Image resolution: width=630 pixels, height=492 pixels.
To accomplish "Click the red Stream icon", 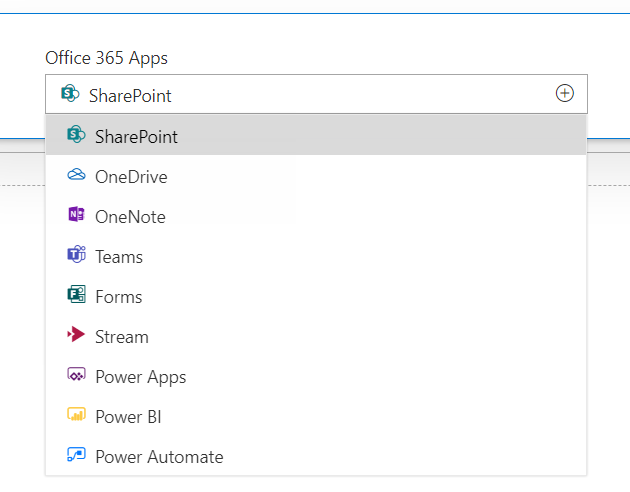I will (76, 334).
